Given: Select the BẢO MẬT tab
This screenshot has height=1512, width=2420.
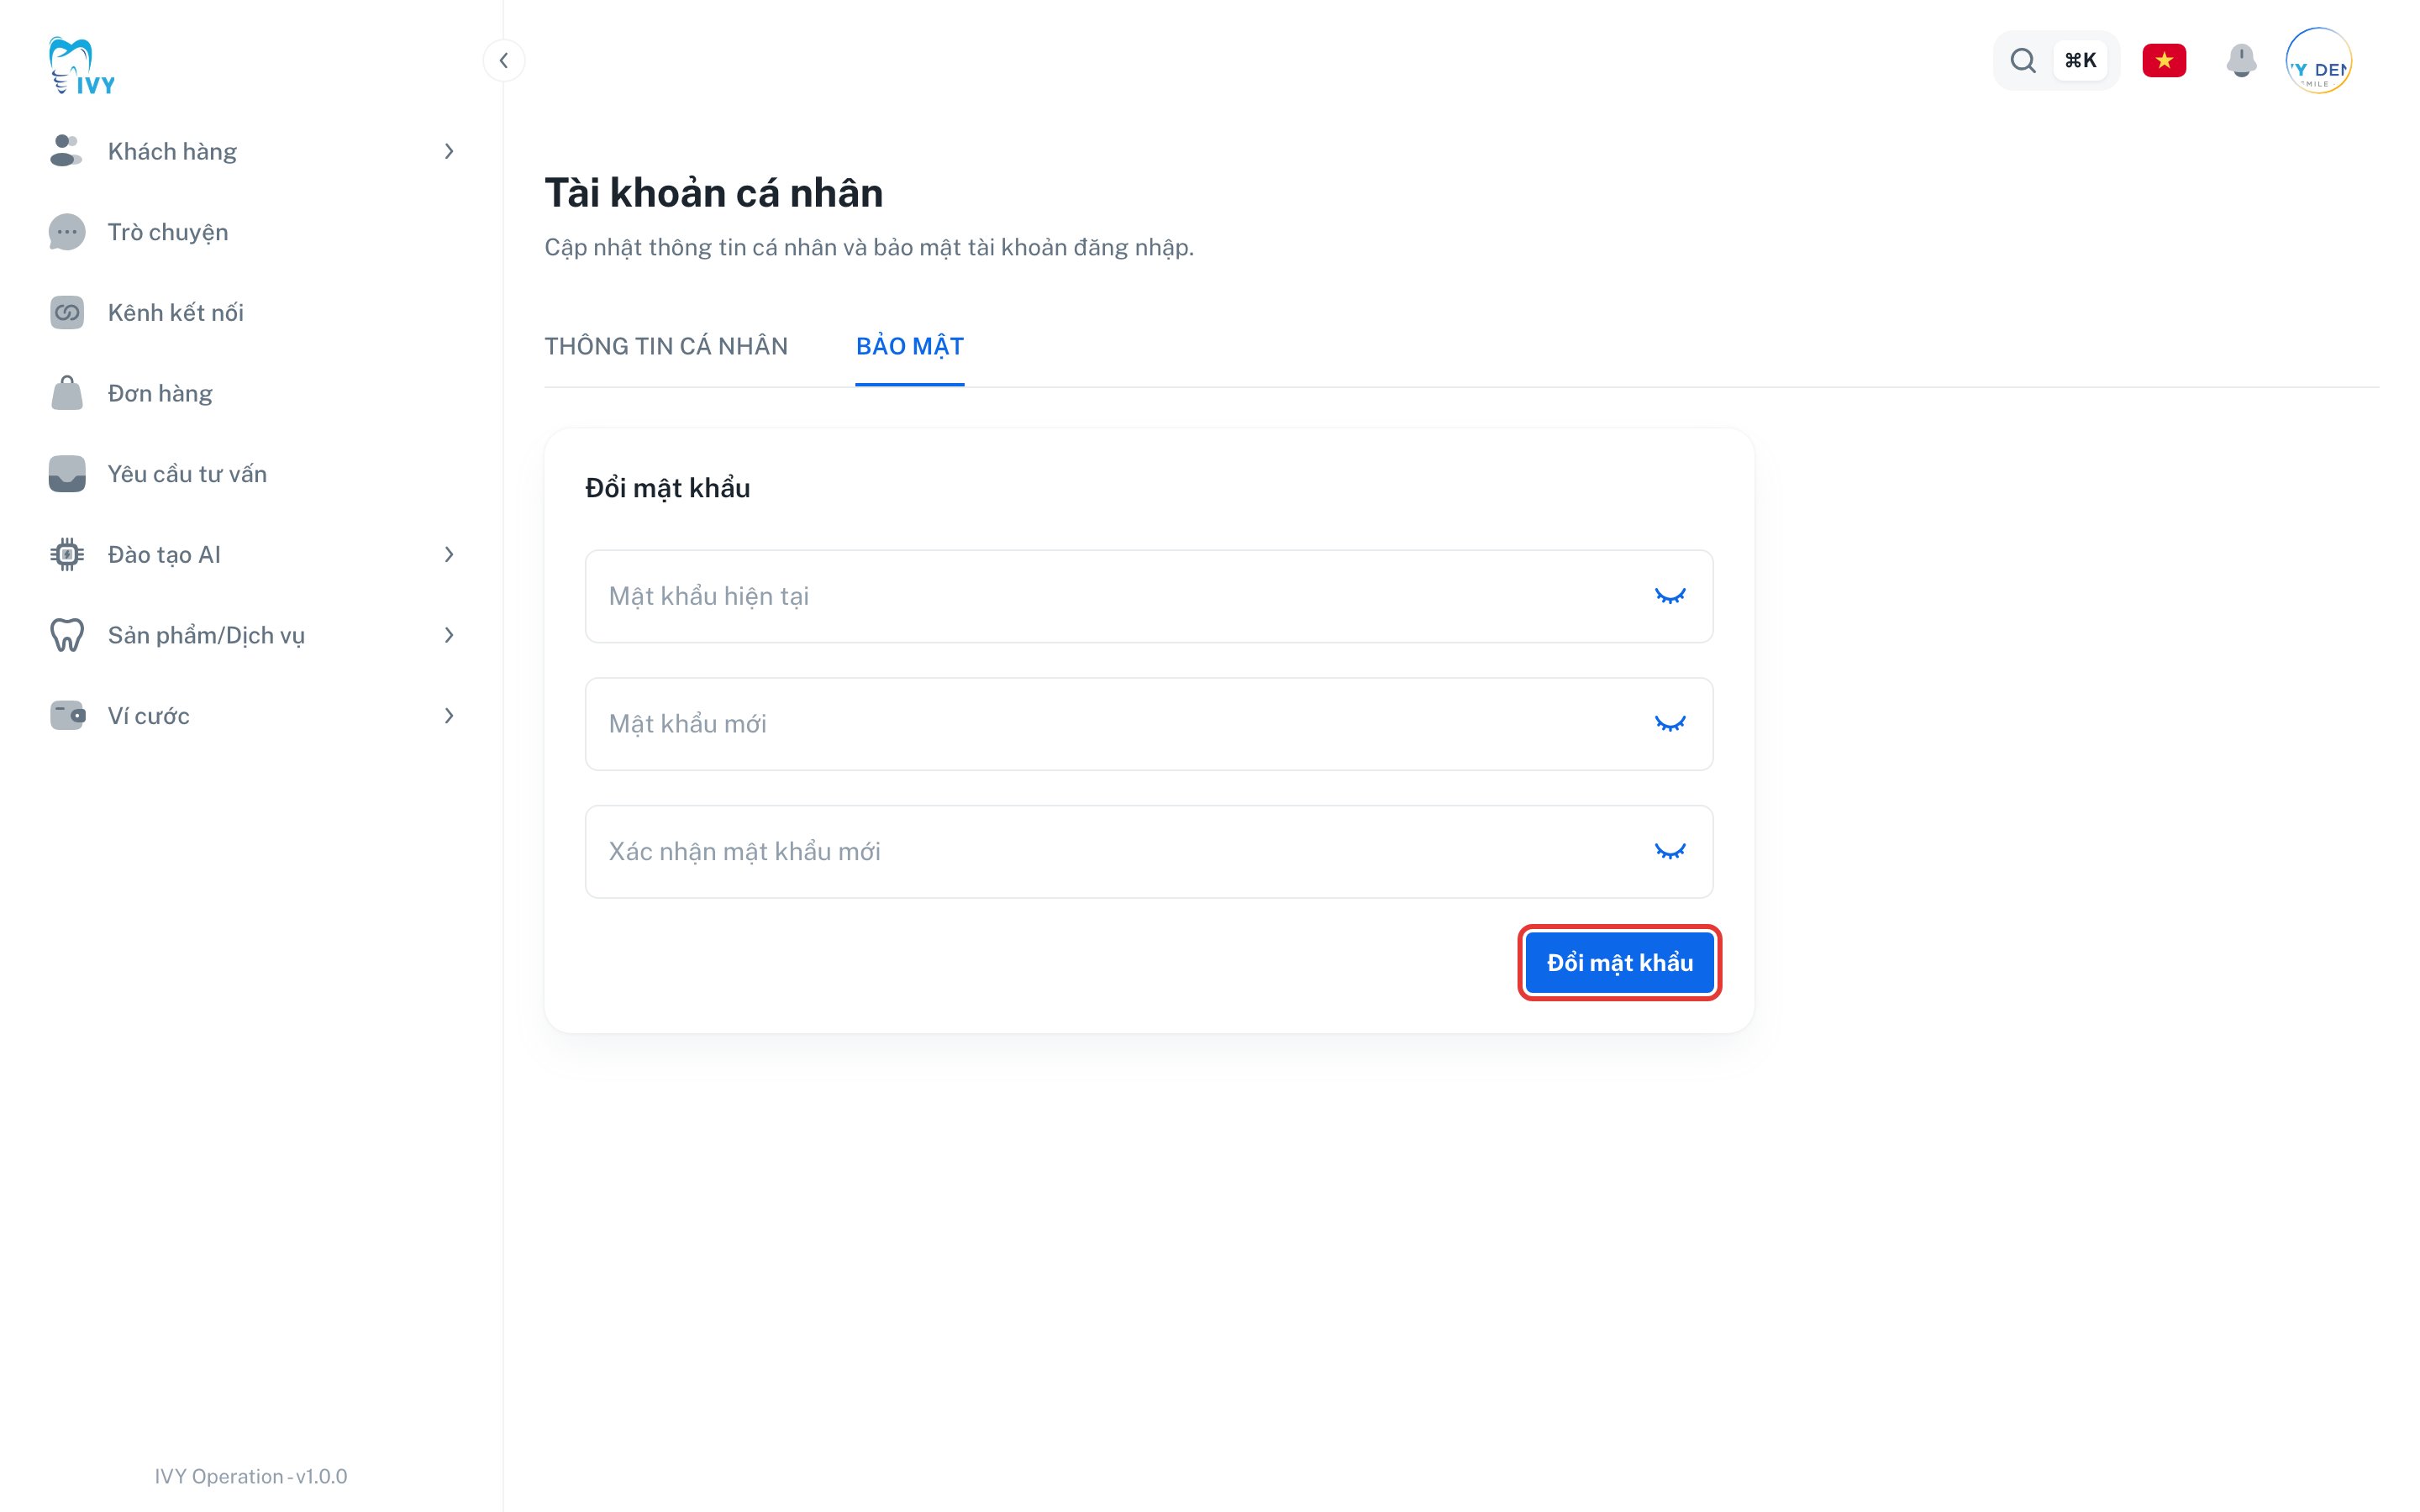Looking at the screenshot, I should coord(910,346).
